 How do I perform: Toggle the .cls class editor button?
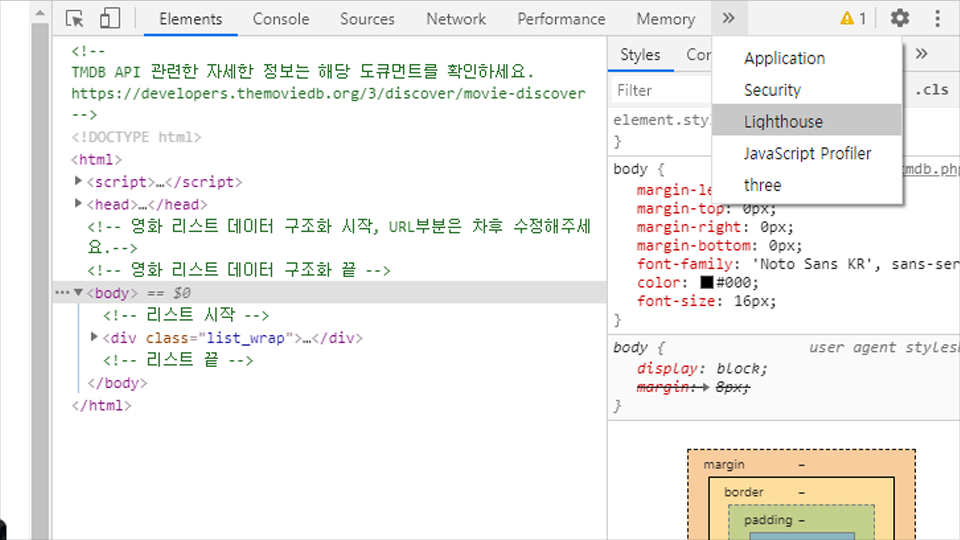[931, 89]
